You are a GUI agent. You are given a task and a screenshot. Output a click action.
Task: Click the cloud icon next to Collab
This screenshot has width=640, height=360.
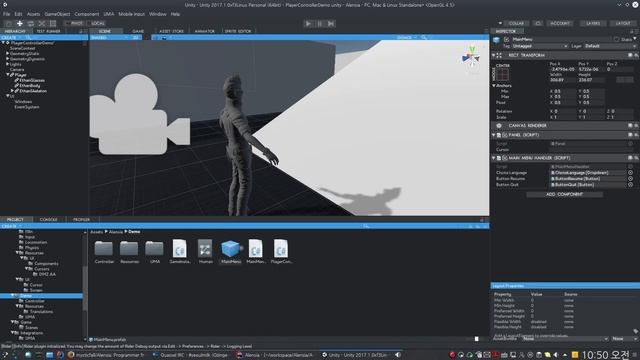pos(538,23)
